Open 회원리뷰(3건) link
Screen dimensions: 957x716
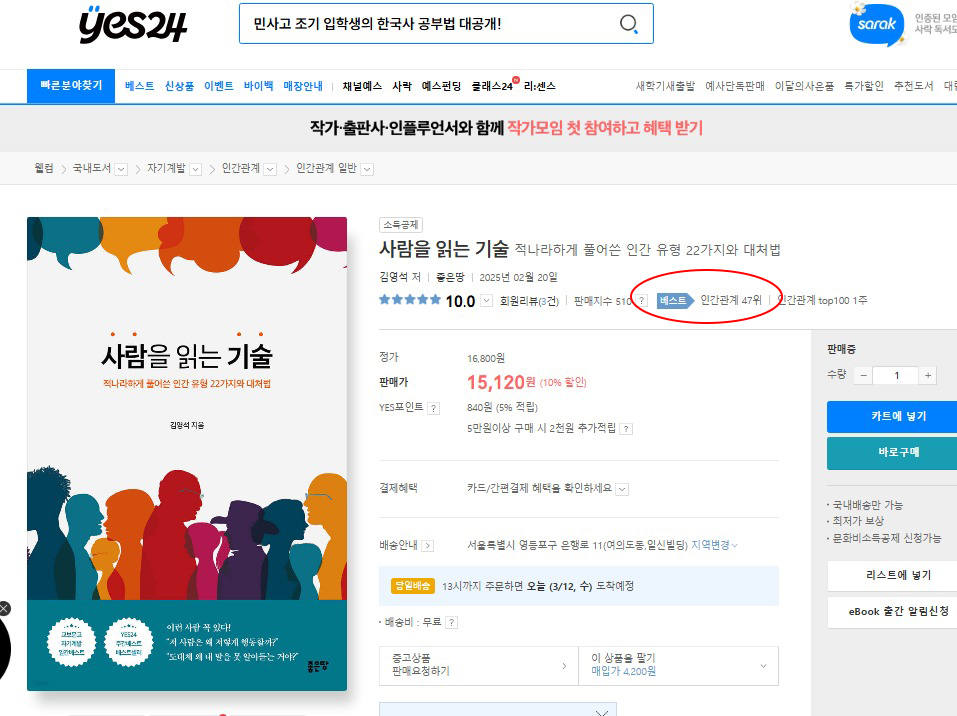[529, 300]
